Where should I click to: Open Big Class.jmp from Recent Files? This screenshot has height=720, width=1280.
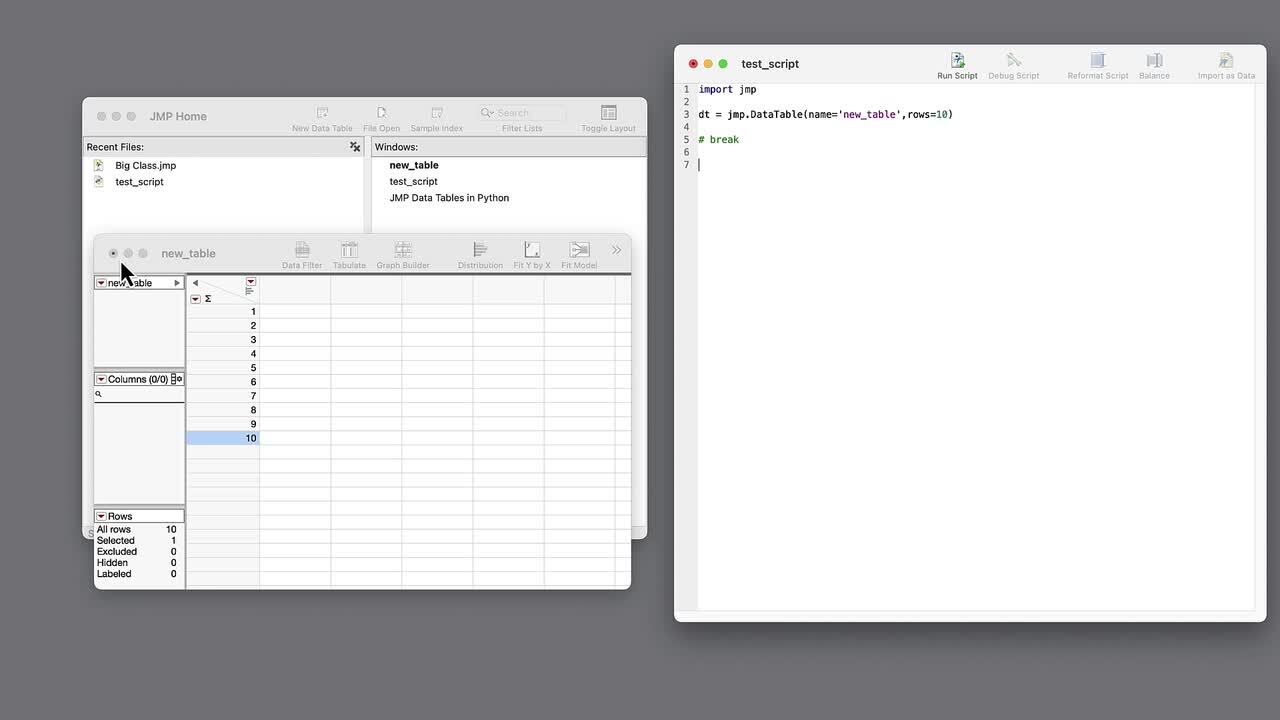[145, 165]
